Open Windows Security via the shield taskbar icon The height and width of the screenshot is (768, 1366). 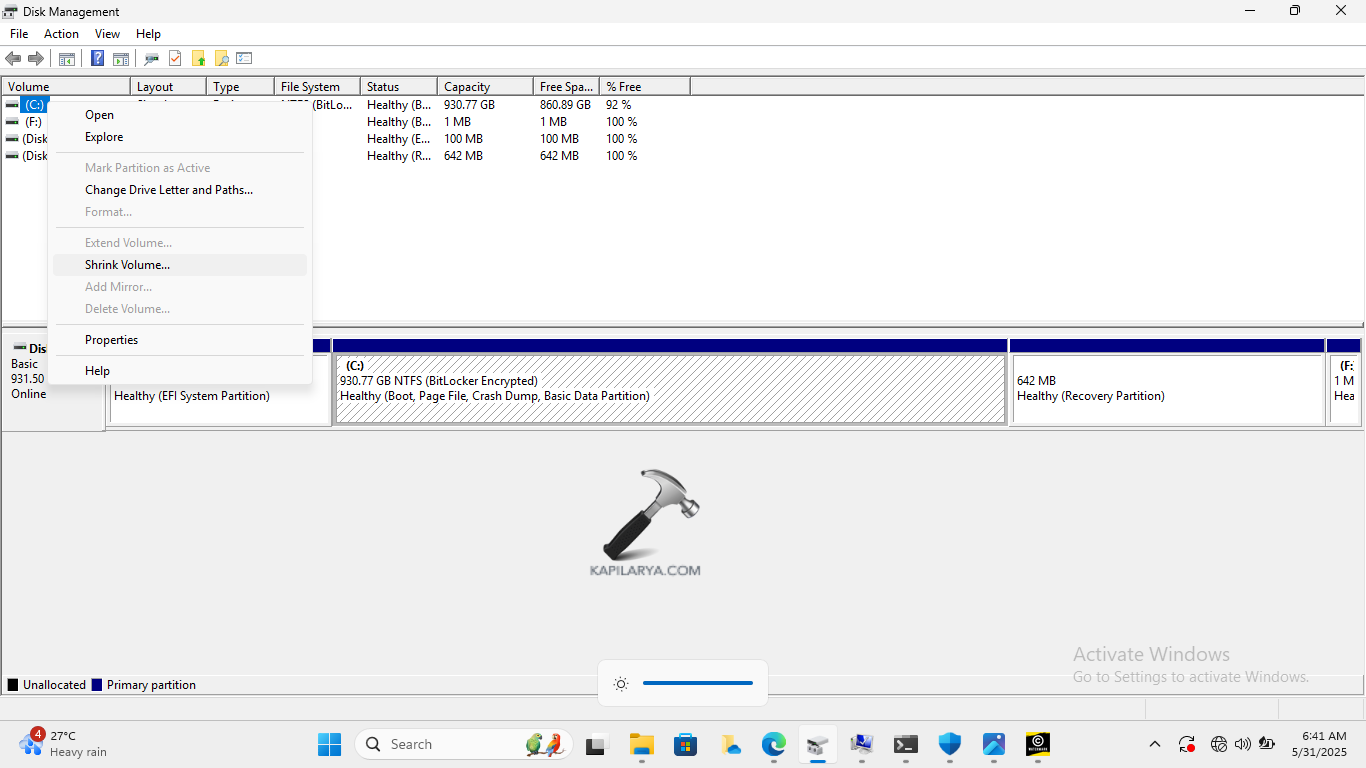point(949,744)
